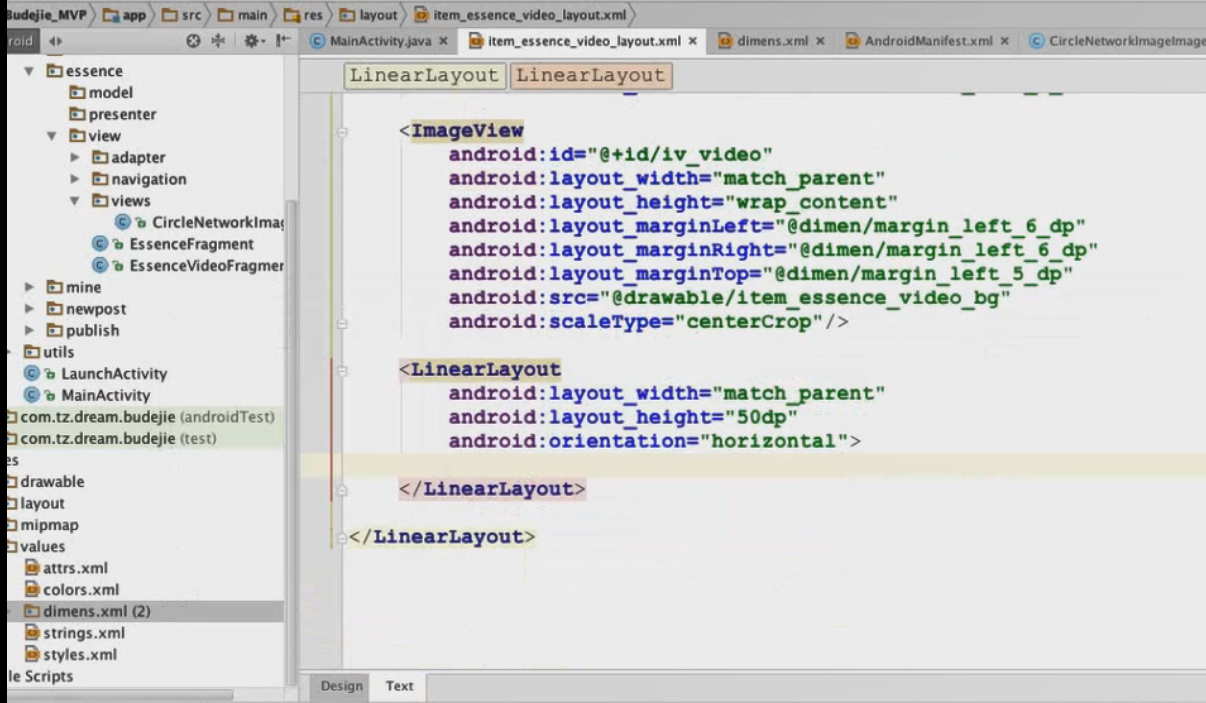Select EssenceVideoFragment in project tree
Viewport: 1206px width, 703px height.
pos(188,266)
